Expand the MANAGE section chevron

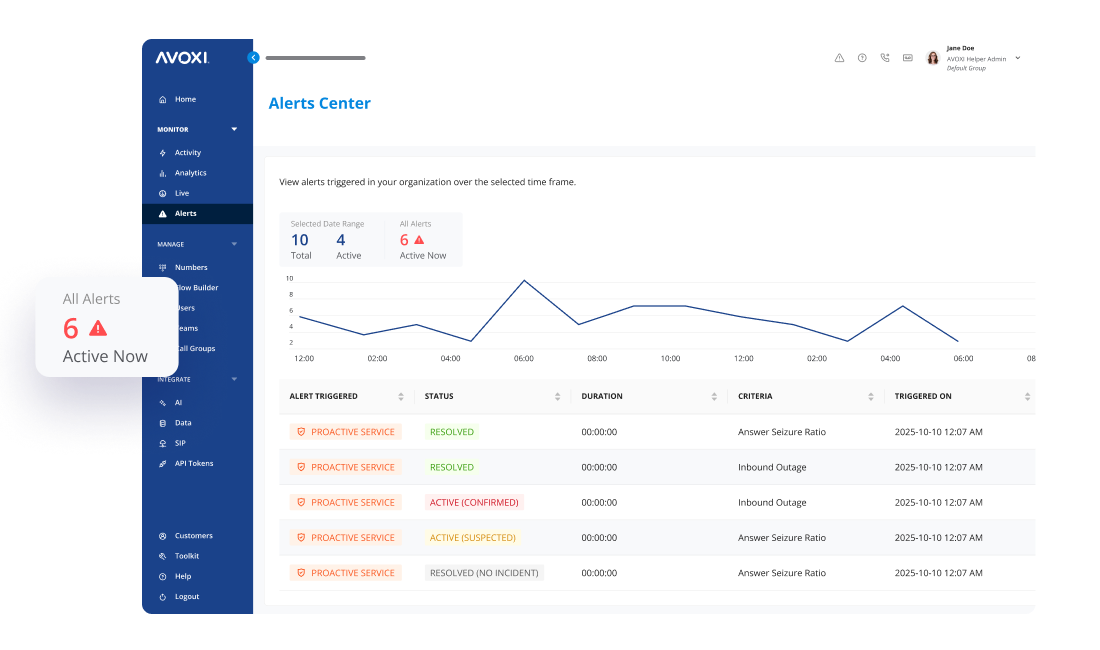tap(233, 243)
